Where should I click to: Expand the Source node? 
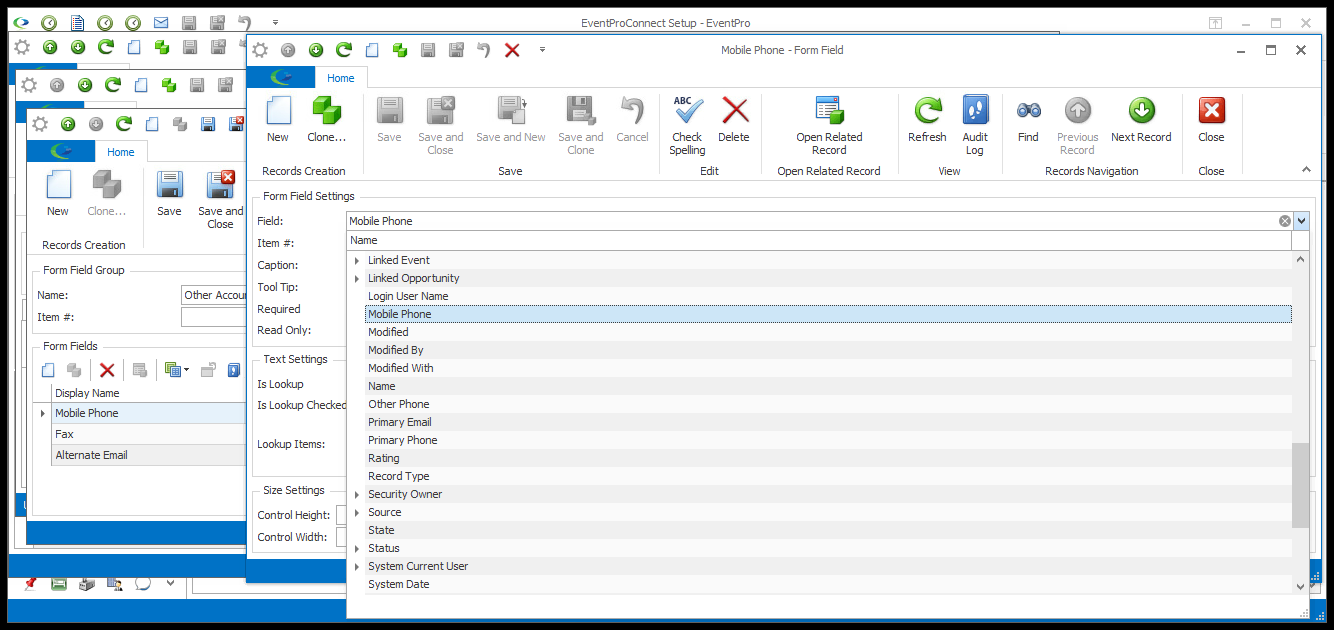(357, 513)
